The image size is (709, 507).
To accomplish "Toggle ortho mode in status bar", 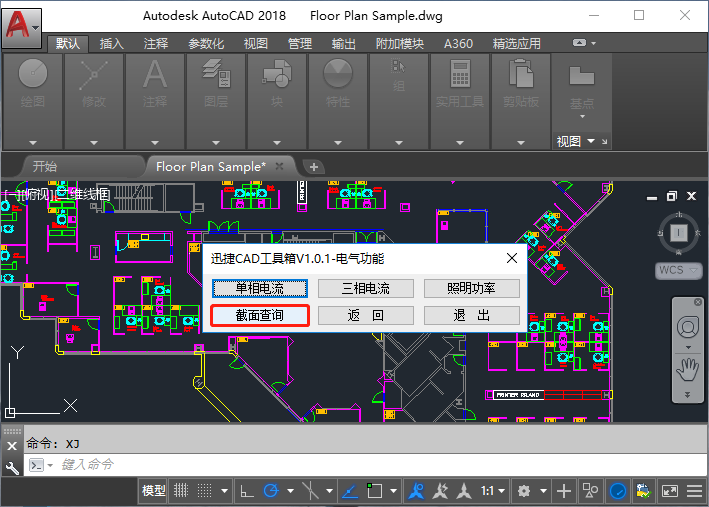I will pyautogui.click(x=246, y=491).
